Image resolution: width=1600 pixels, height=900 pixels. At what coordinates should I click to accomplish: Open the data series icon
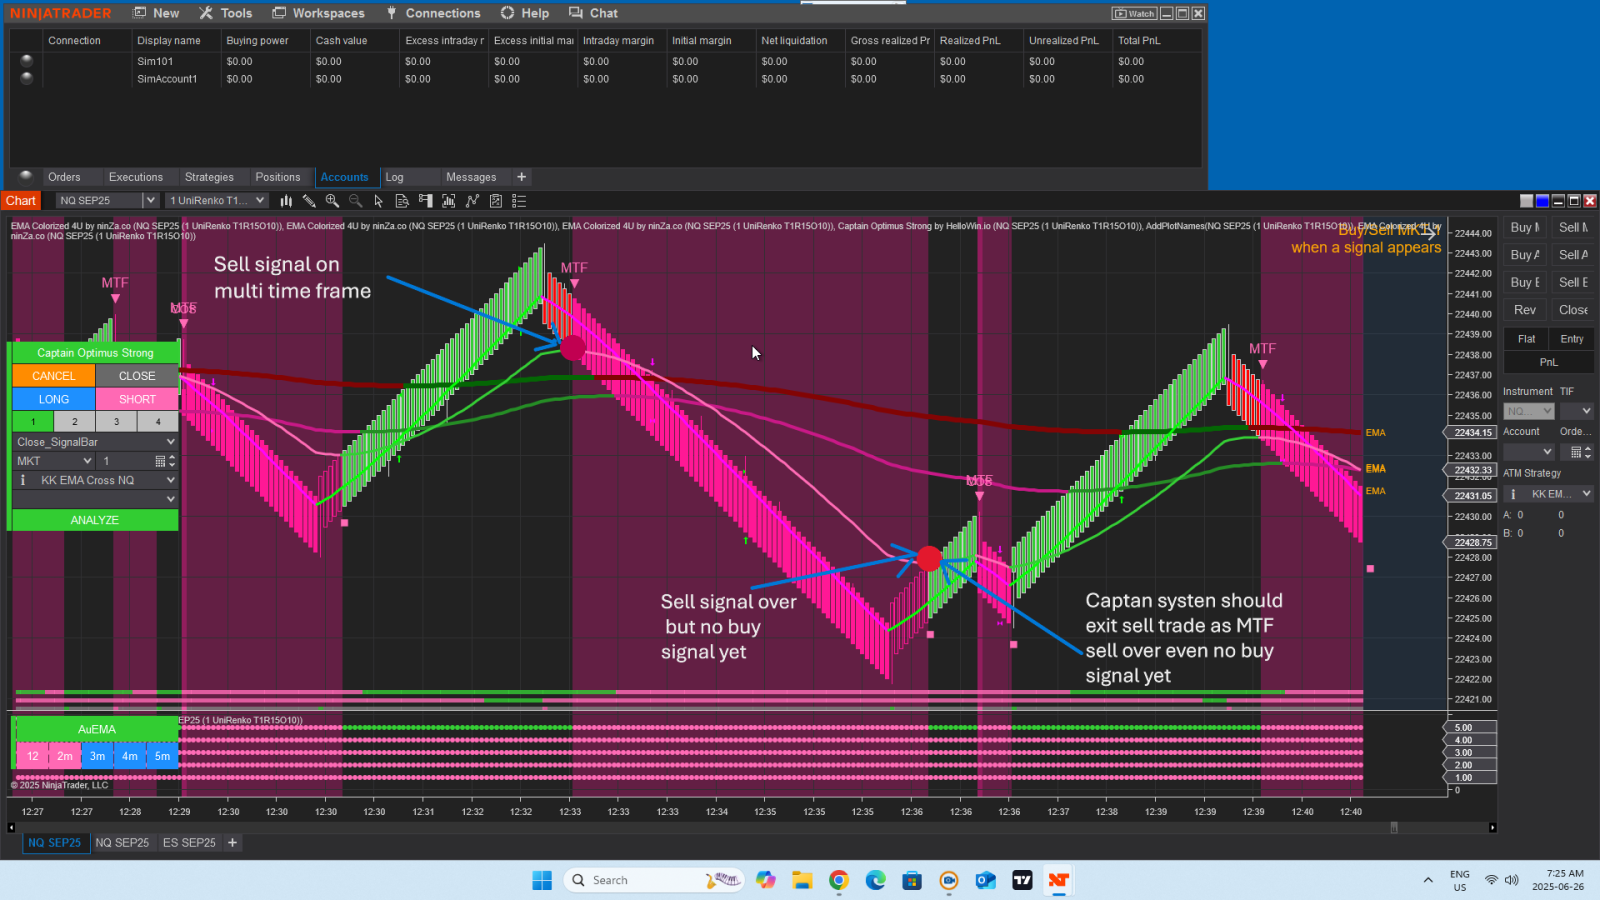(x=449, y=201)
